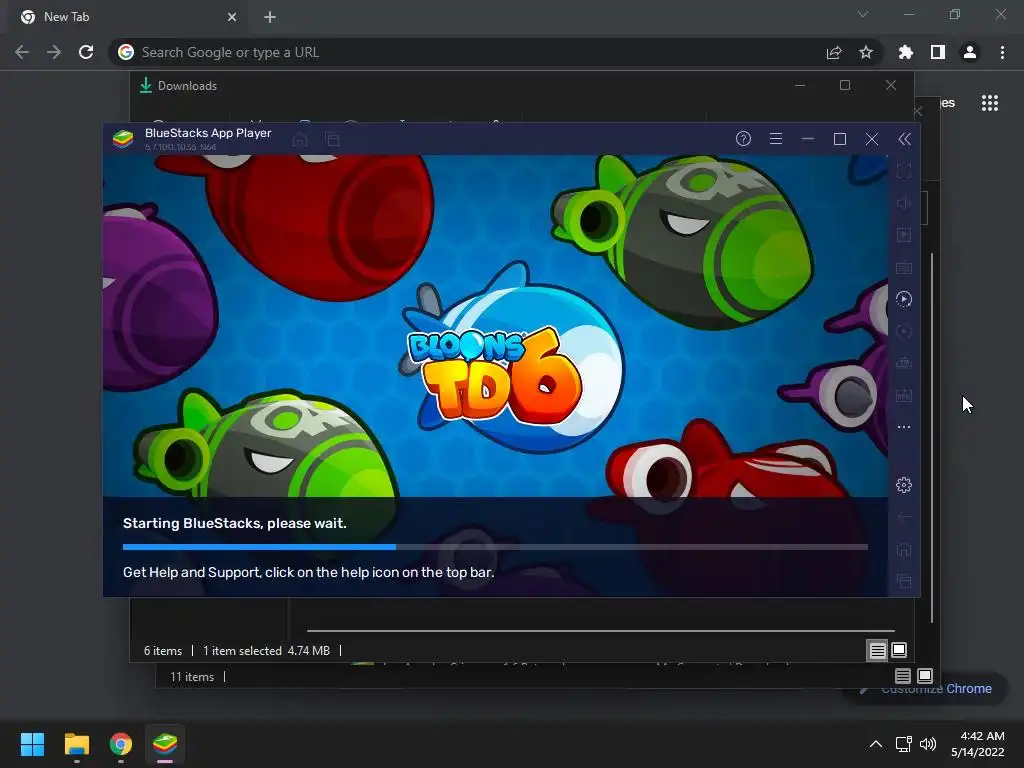Click the APK install icon in BlueStacks sidebar
The height and width of the screenshot is (768, 1024).
pyautogui.click(x=904, y=395)
